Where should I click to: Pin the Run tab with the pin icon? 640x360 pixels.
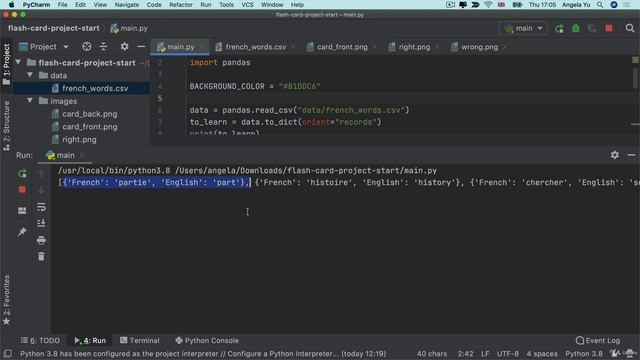[22, 232]
